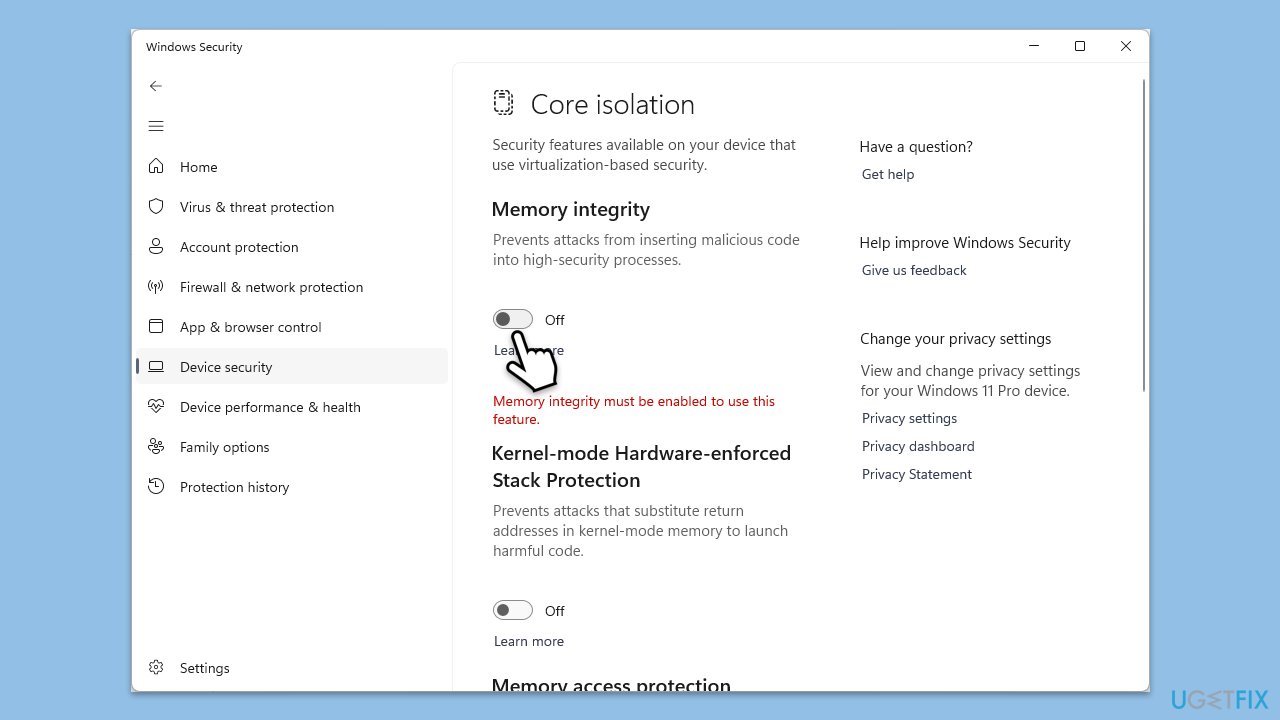Open the Family options people icon
Screen dimensions: 1280x720
click(156, 447)
